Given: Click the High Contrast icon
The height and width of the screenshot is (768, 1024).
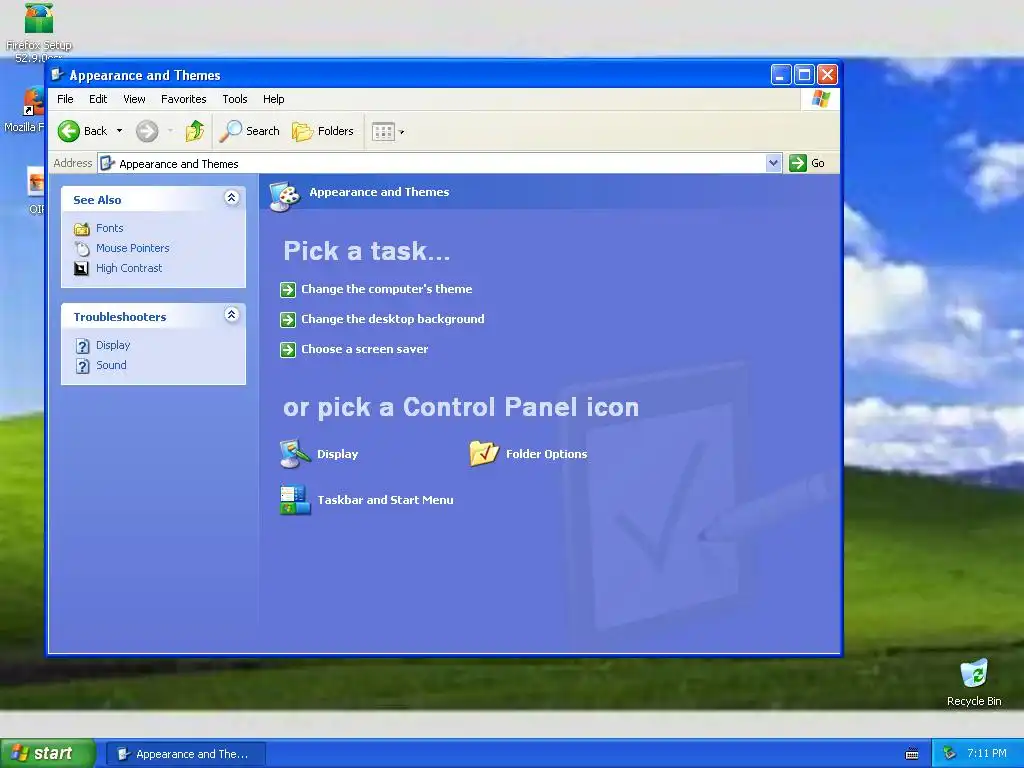Looking at the screenshot, I should tap(81, 268).
